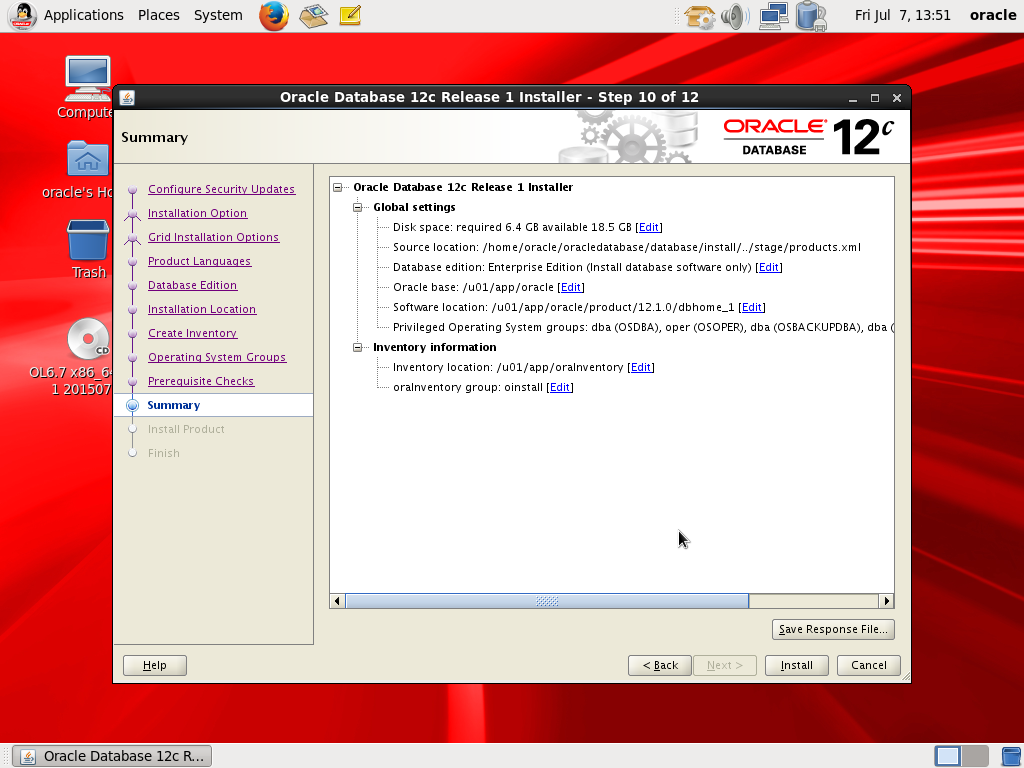The width and height of the screenshot is (1024, 768).
Task: Open the Trash desktop icon
Action: pos(88,240)
